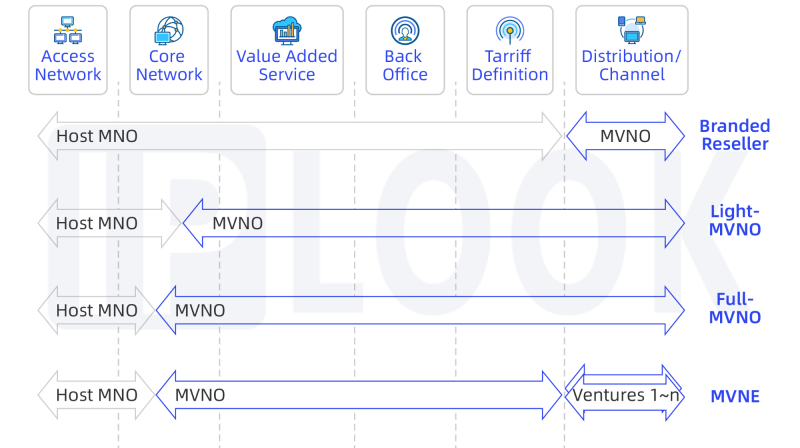
Task: Click the Access Network icon
Action: pyautogui.click(x=68, y=30)
